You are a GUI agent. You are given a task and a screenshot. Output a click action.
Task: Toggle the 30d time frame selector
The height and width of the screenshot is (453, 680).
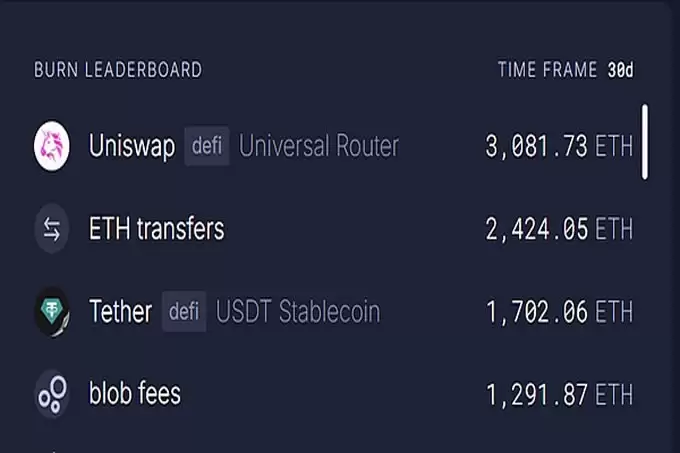[621, 70]
